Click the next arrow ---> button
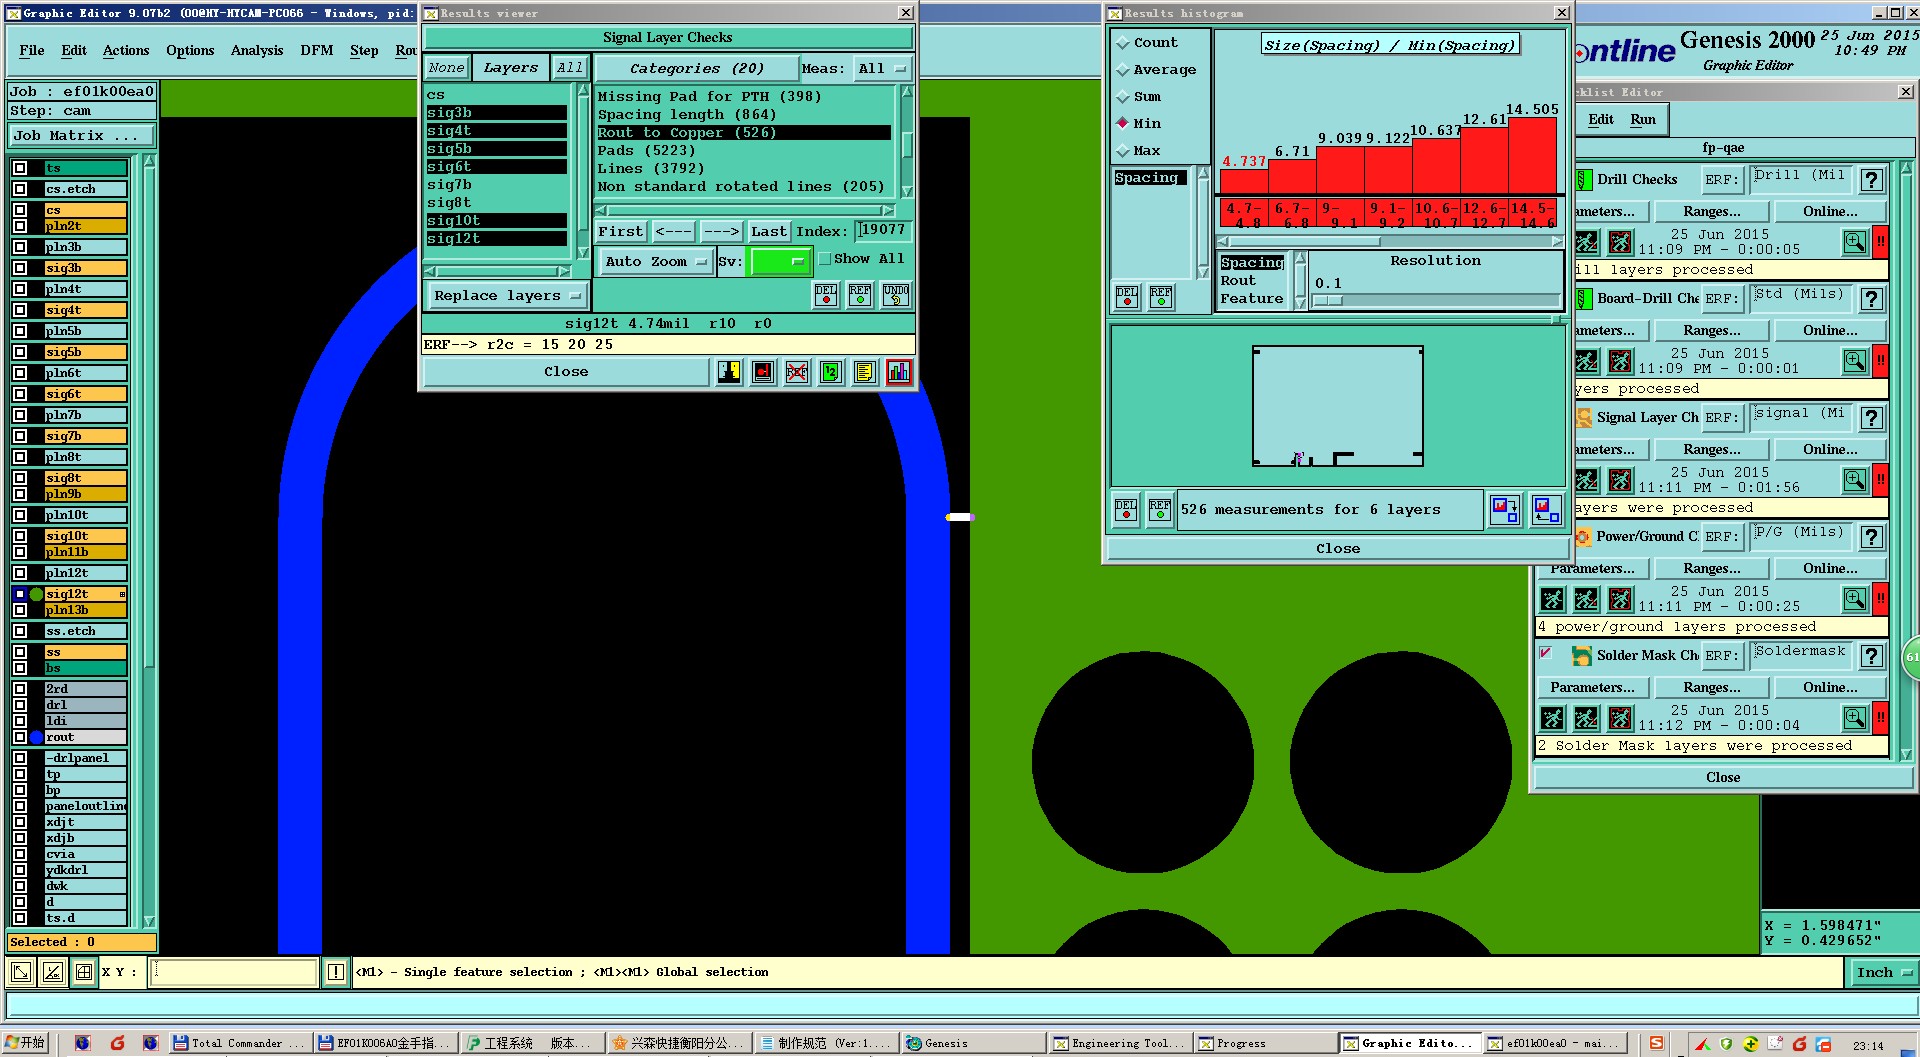The width and height of the screenshot is (1920, 1057). click(x=721, y=232)
